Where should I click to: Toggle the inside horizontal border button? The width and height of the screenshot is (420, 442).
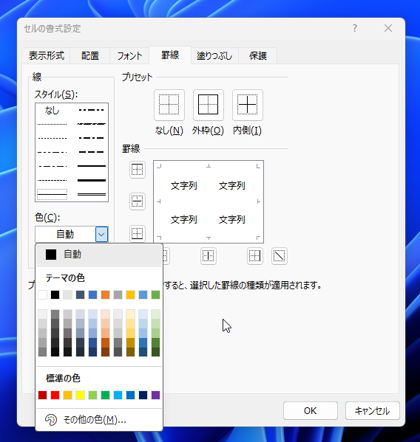[x=137, y=201]
